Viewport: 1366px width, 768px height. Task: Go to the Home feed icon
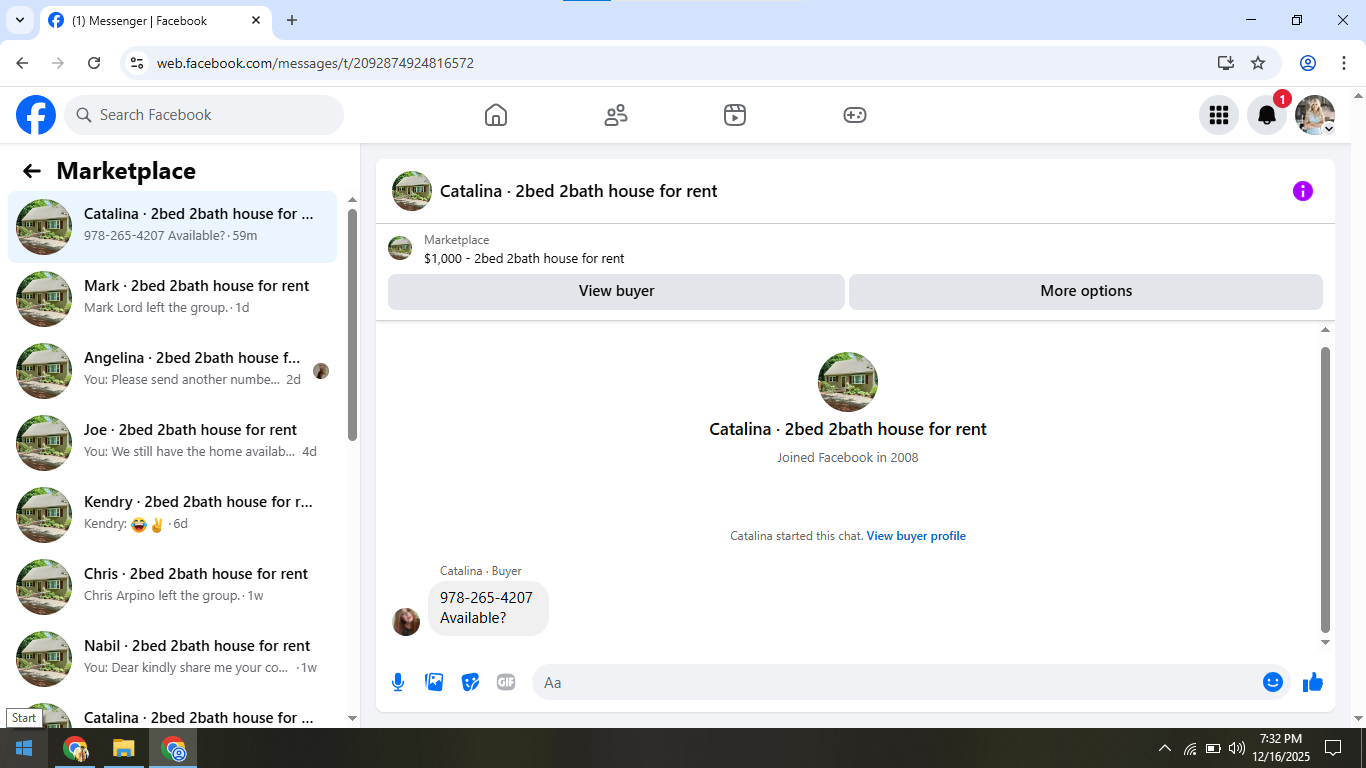pyautogui.click(x=496, y=115)
